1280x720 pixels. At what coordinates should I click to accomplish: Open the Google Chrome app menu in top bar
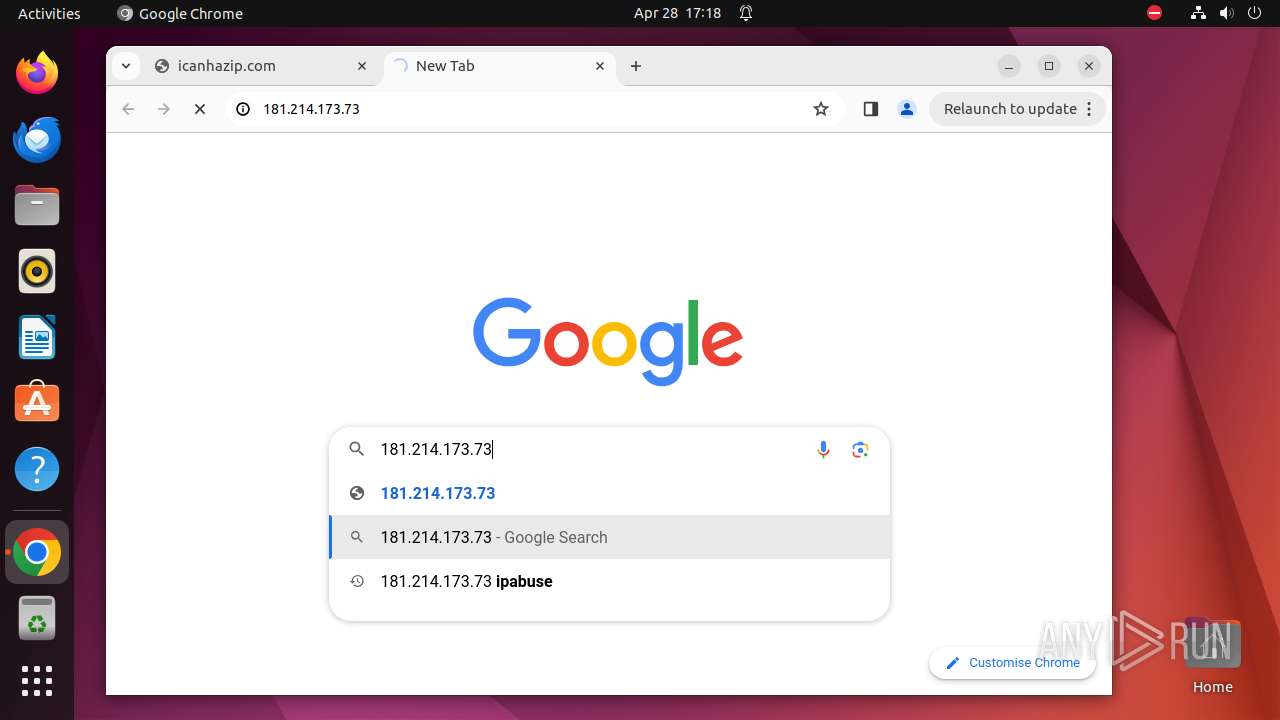[x=180, y=13]
